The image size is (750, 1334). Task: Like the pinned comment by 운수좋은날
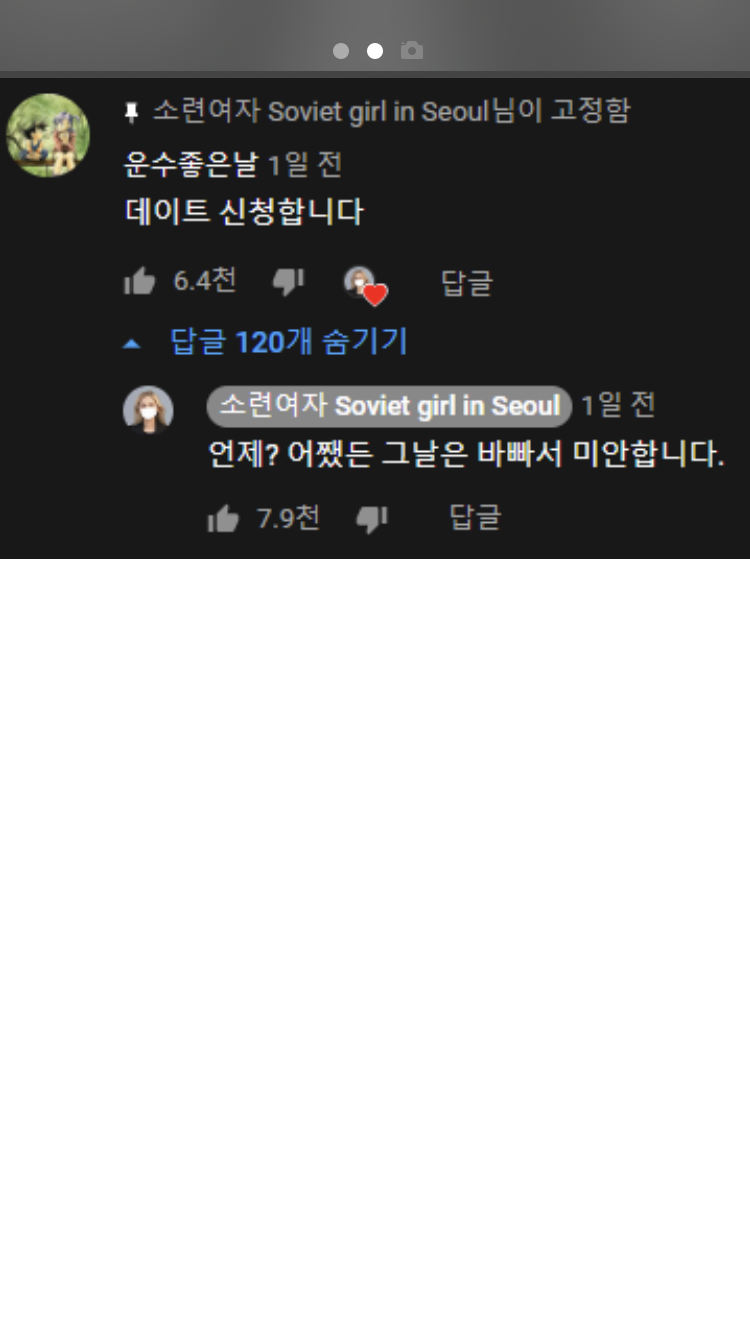(140, 282)
